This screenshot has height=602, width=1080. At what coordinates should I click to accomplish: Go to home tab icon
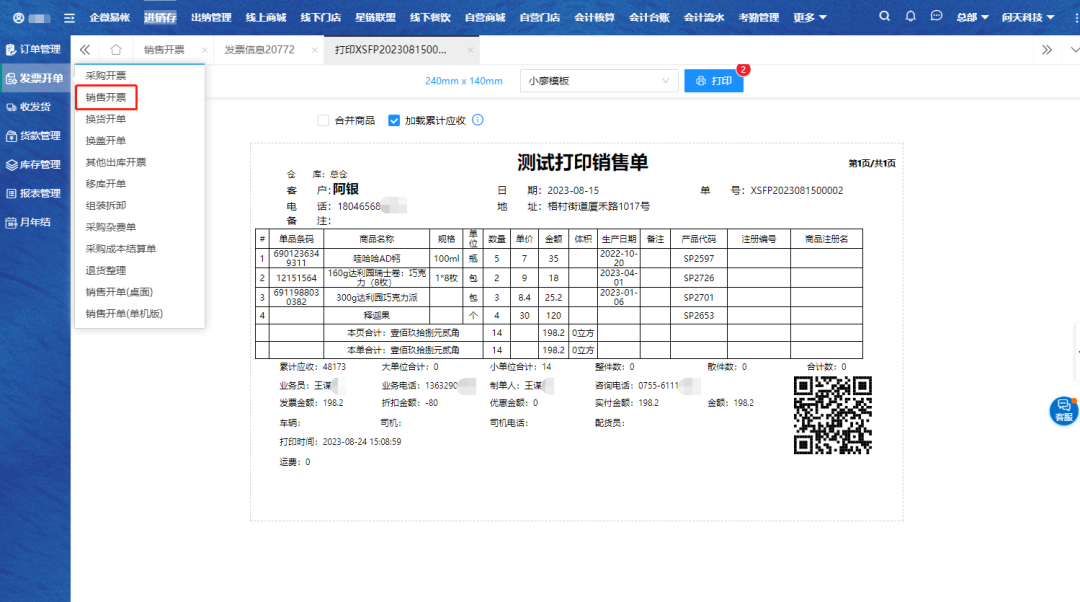click(116, 50)
